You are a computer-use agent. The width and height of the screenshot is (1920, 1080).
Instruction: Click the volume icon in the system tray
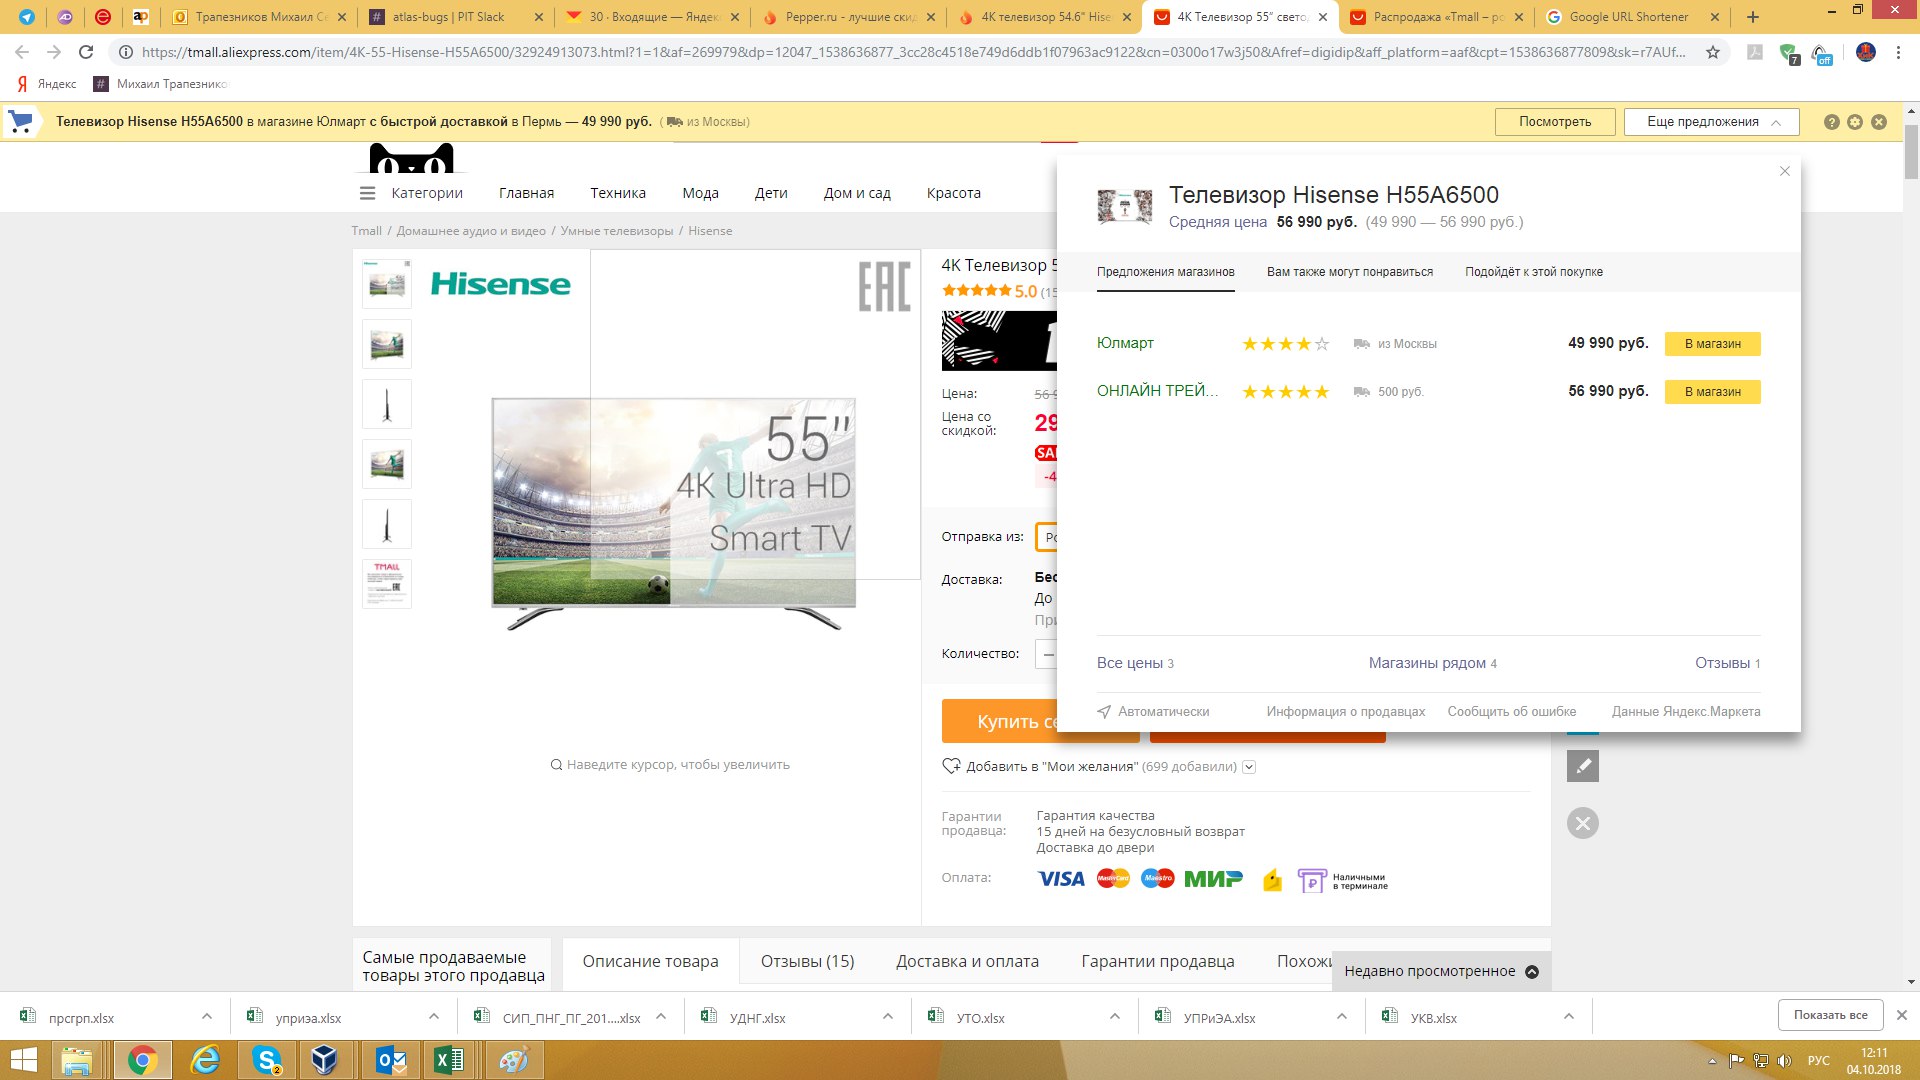point(1784,1061)
